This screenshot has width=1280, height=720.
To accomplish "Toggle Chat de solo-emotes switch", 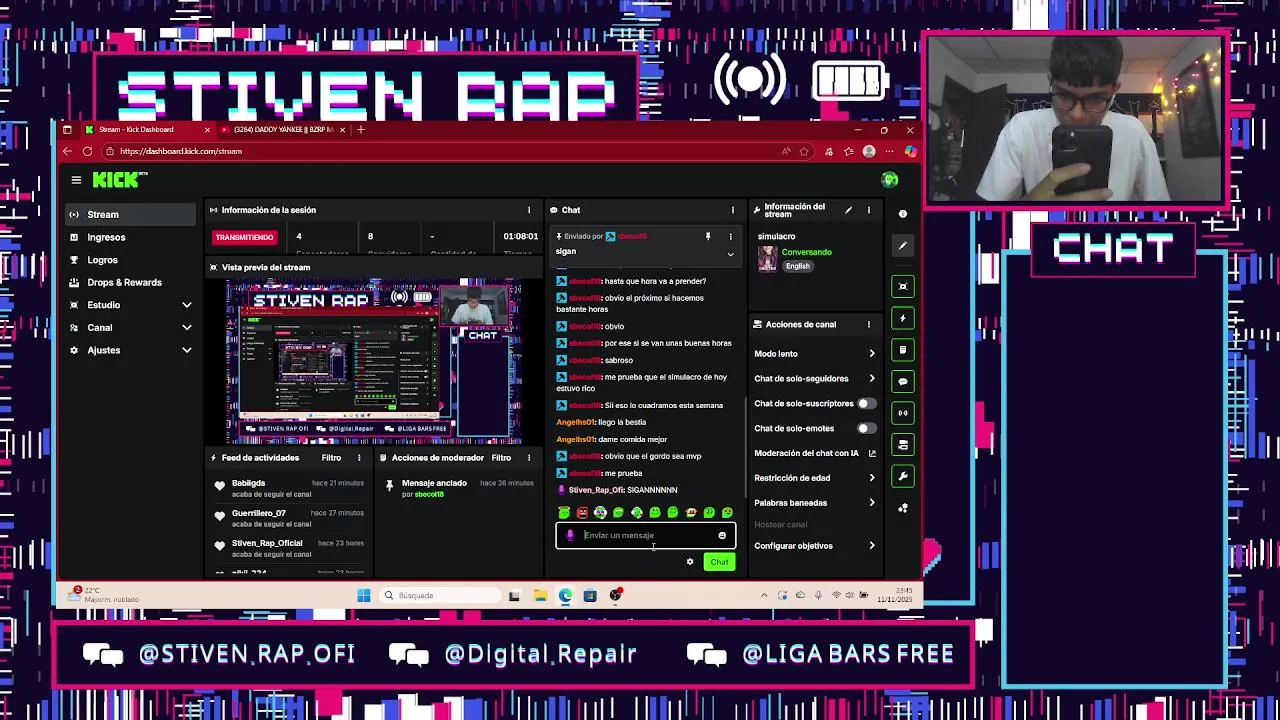I will coord(866,429).
